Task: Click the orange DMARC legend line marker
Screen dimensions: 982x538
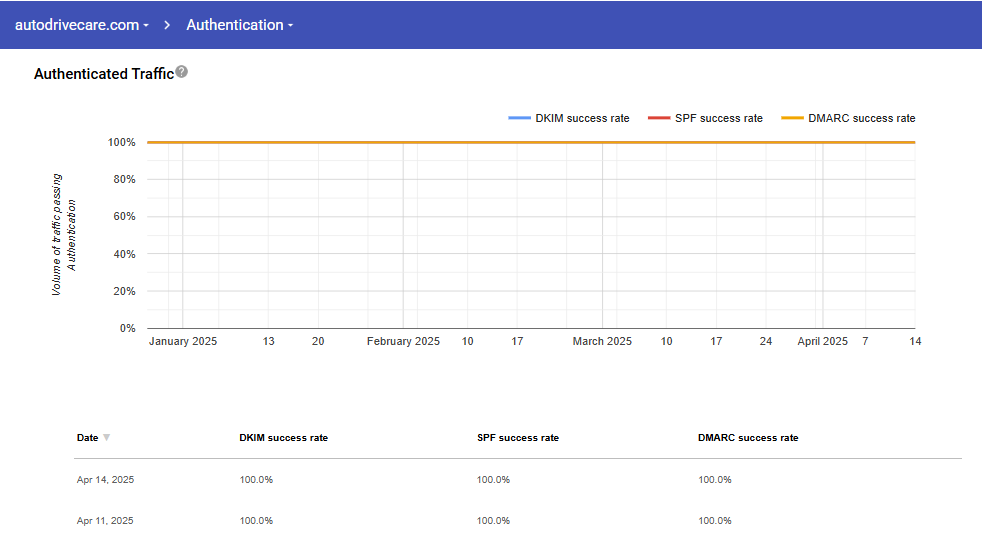Action: click(x=792, y=118)
